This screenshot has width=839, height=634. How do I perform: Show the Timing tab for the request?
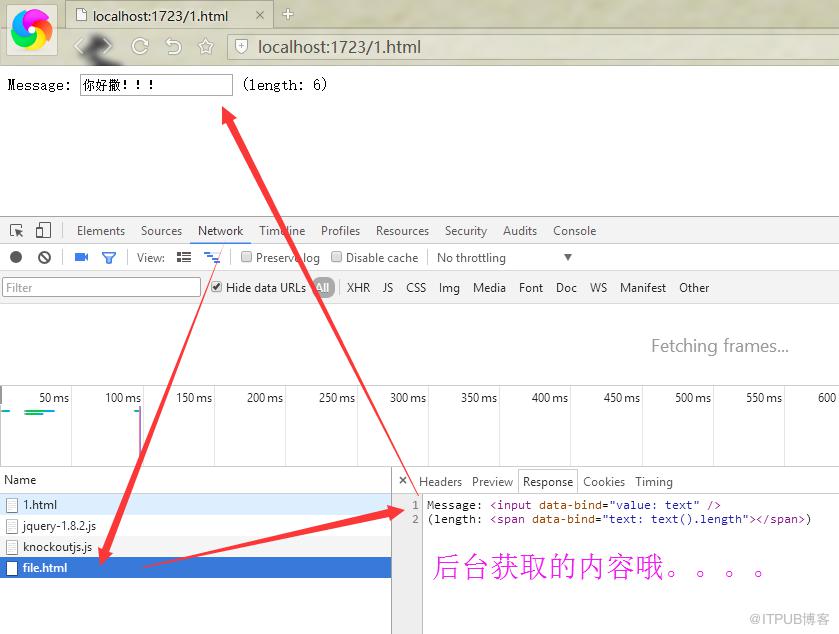(653, 482)
